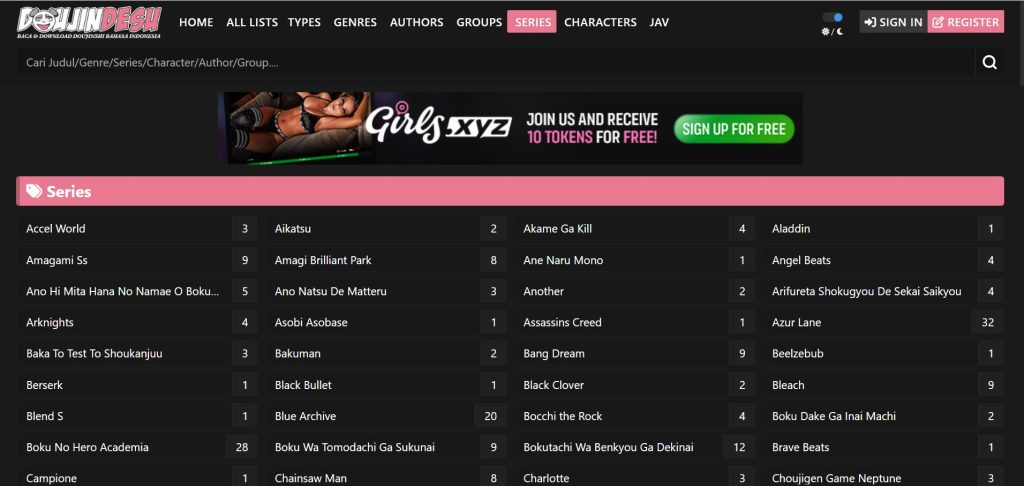Open the Groups menu item
Image resolution: width=1024 pixels, height=486 pixels.
(x=479, y=22)
